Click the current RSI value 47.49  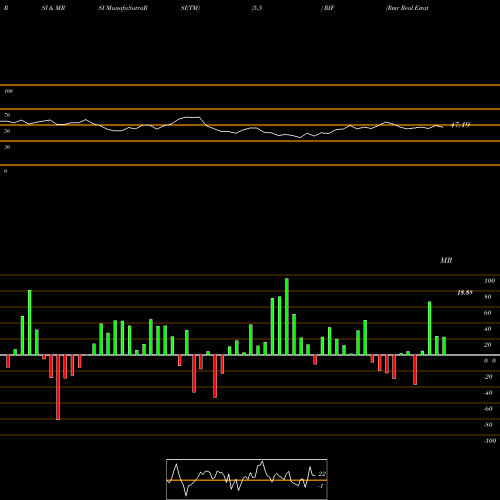click(460, 125)
